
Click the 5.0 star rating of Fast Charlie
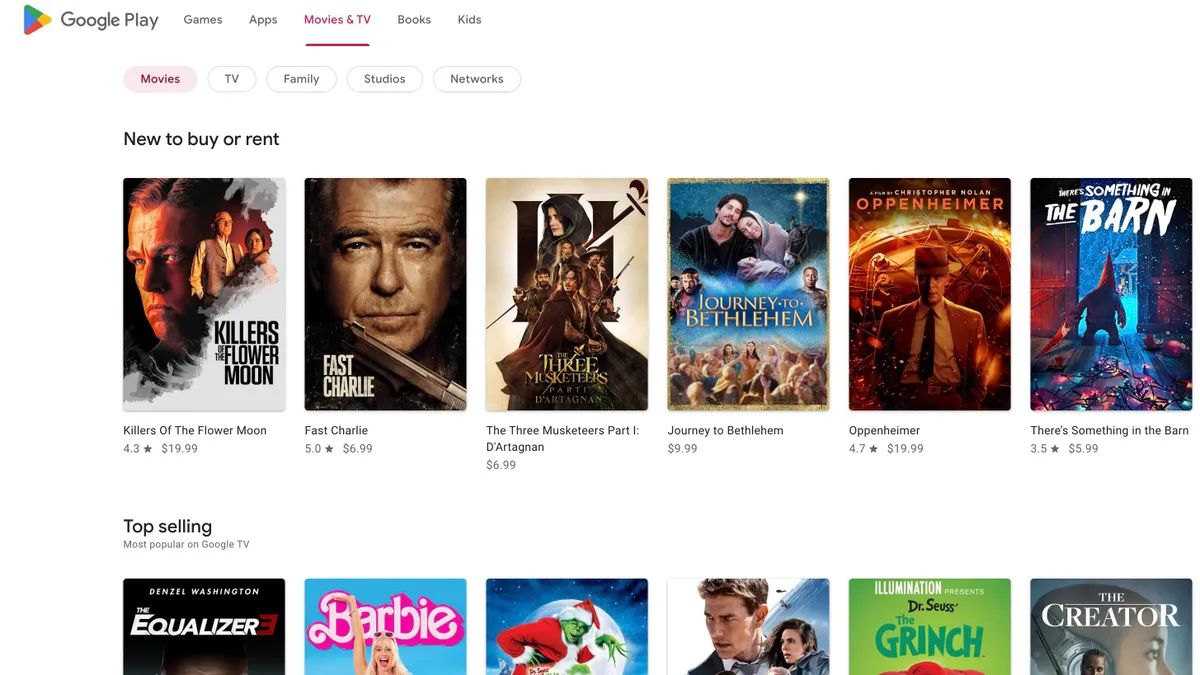319,449
